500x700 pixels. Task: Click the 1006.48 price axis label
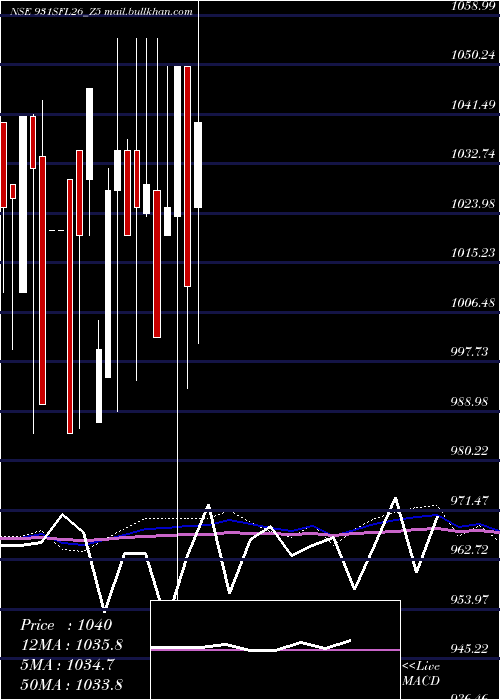[473, 303]
